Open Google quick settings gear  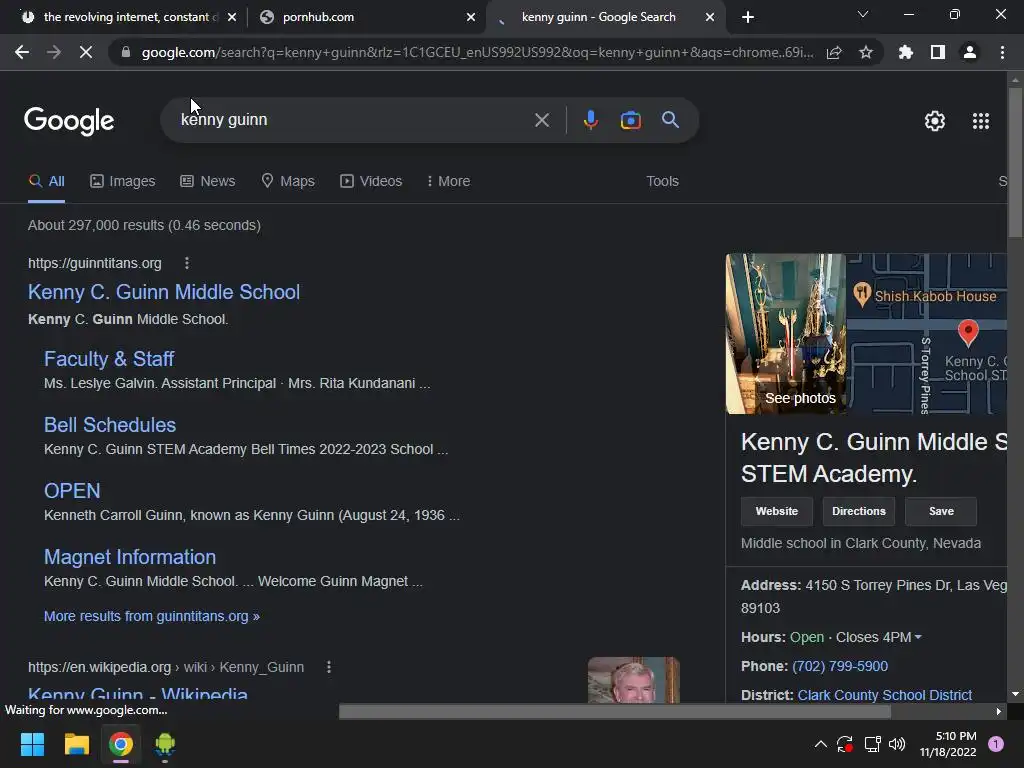click(x=935, y=121)
